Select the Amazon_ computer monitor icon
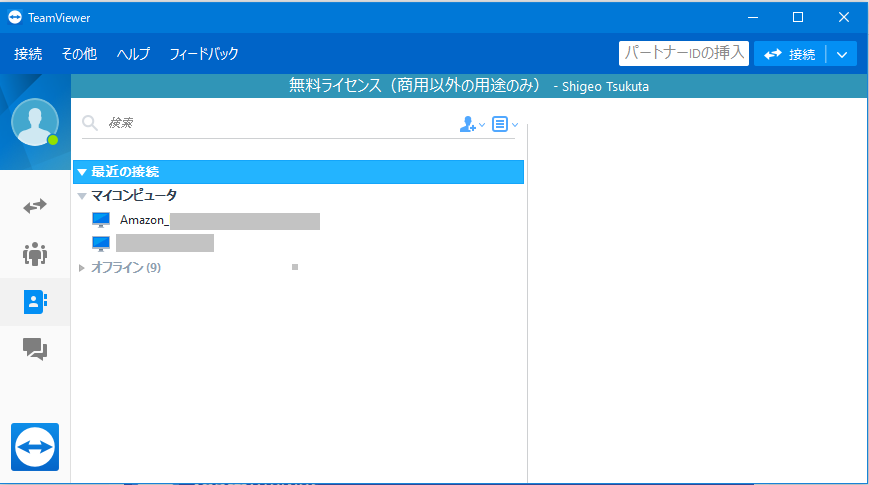 [x=101, y=220]
